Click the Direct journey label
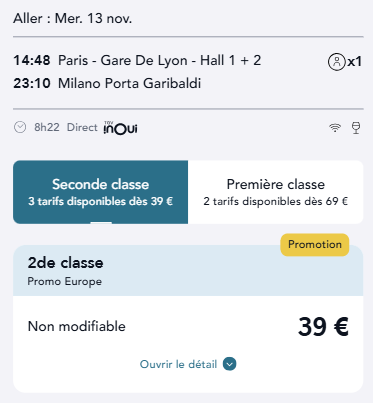This screenshot has width=373, height=403. [82, 127]
